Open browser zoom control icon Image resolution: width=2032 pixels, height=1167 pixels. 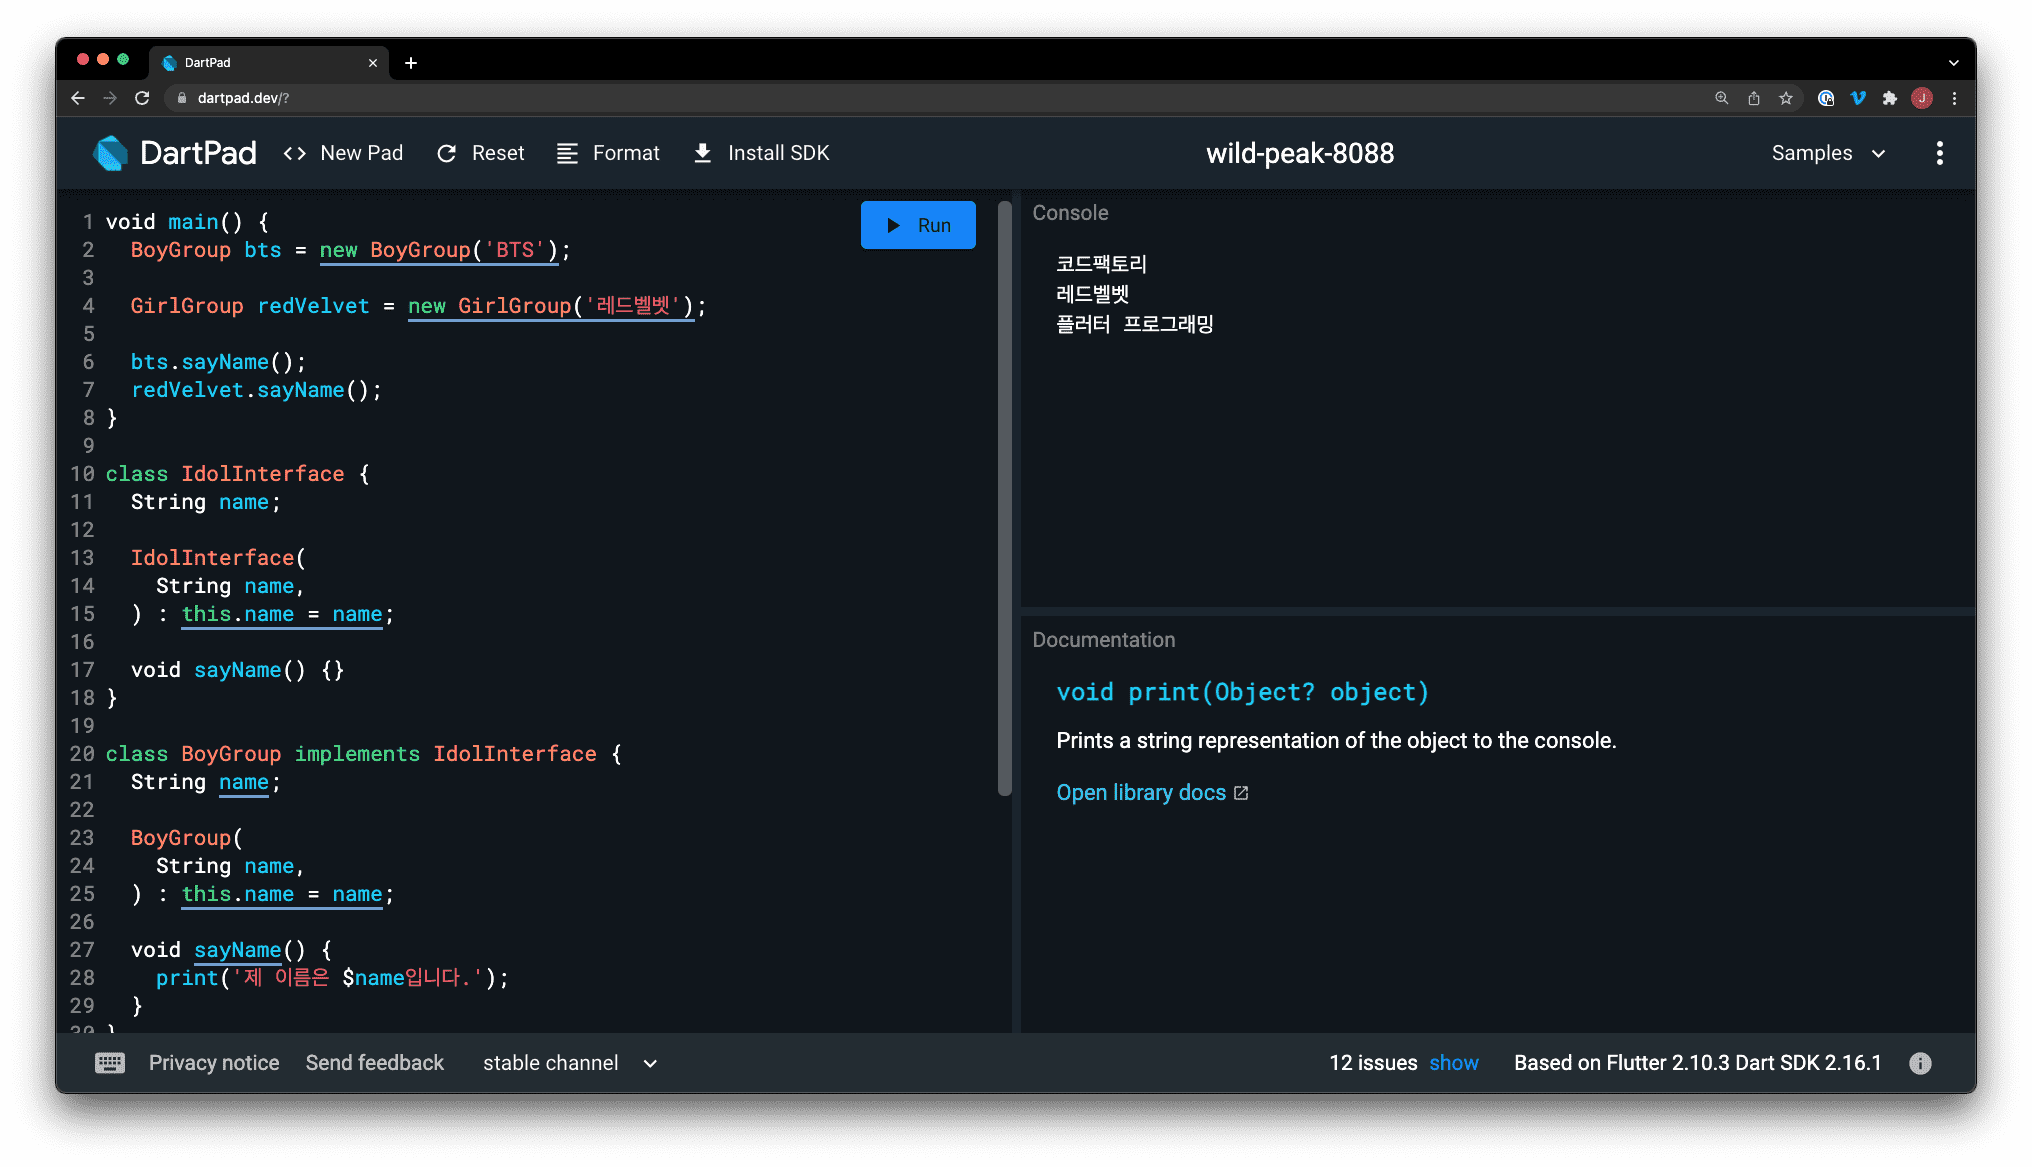pos(1721,98)
